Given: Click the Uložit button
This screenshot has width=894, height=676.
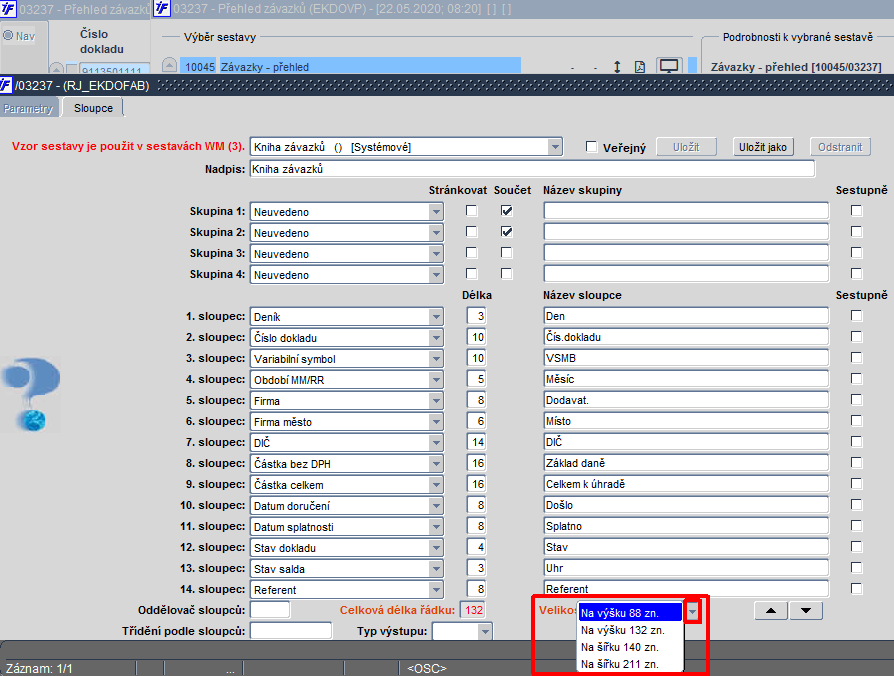Looking at the screenshot, I should (x=686, y=147).
